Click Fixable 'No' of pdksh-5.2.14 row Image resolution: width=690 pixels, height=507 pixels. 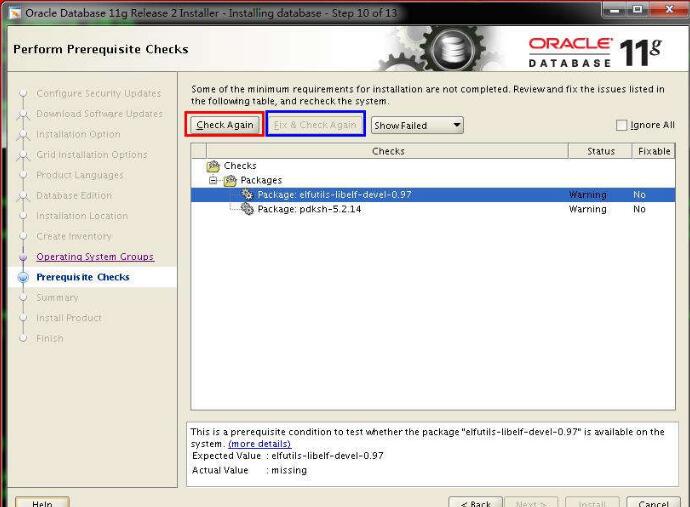click(x=639, y=209)
